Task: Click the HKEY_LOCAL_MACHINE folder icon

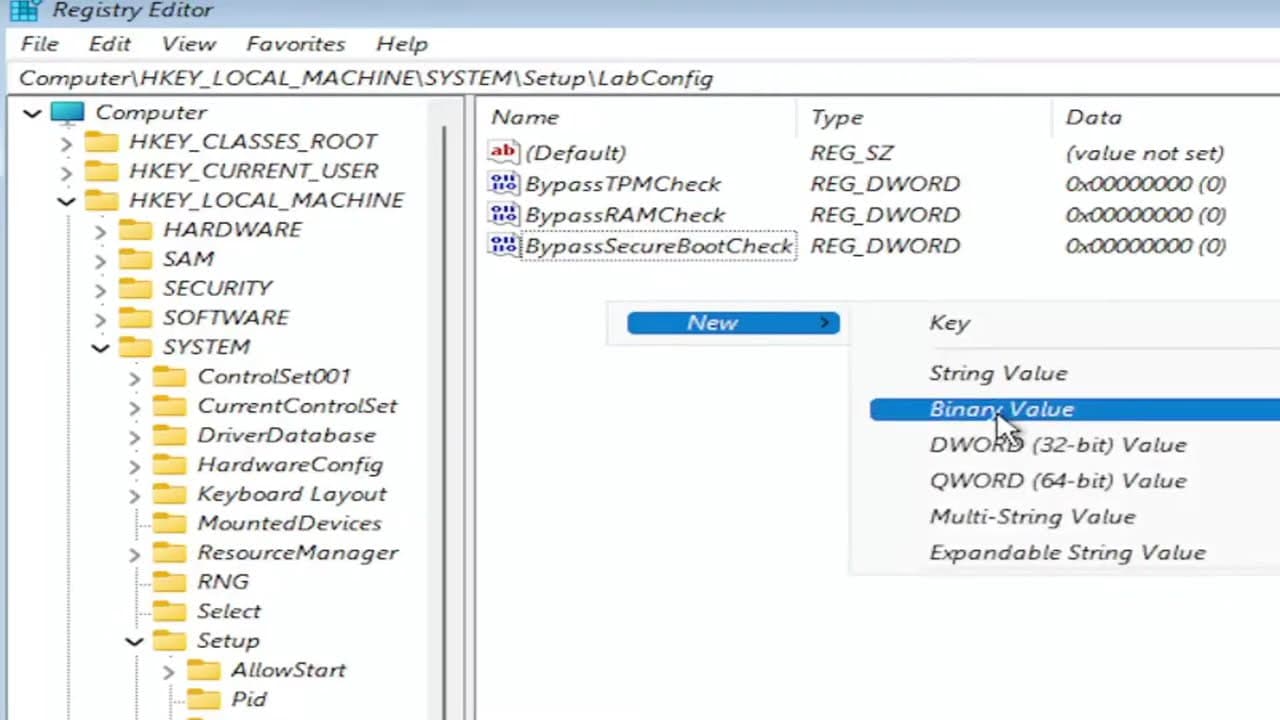Action: 101,200
